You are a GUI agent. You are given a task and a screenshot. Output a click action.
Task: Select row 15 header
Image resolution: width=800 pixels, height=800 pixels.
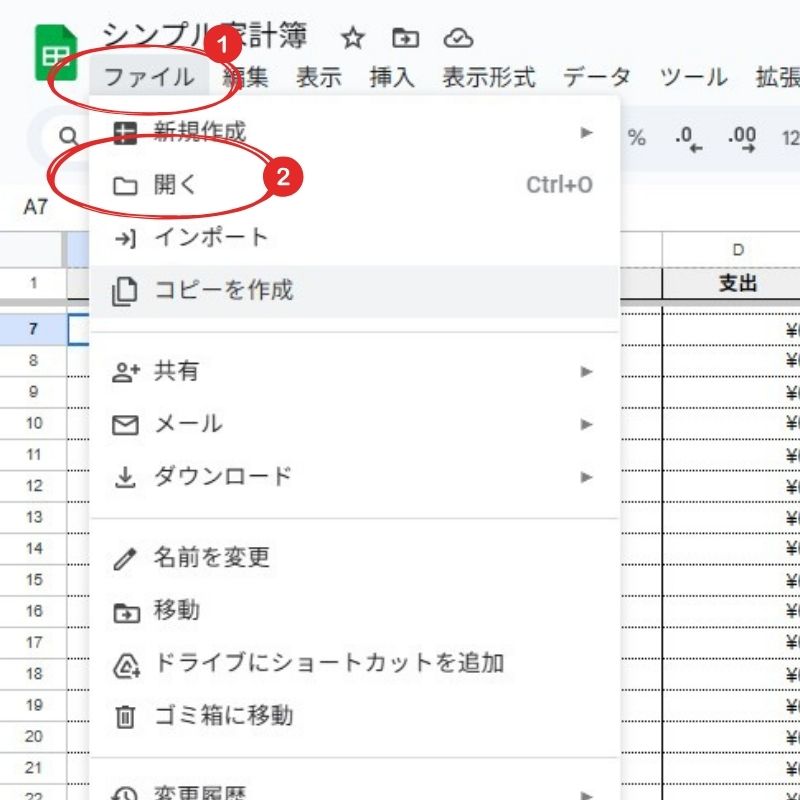point(33,580)
